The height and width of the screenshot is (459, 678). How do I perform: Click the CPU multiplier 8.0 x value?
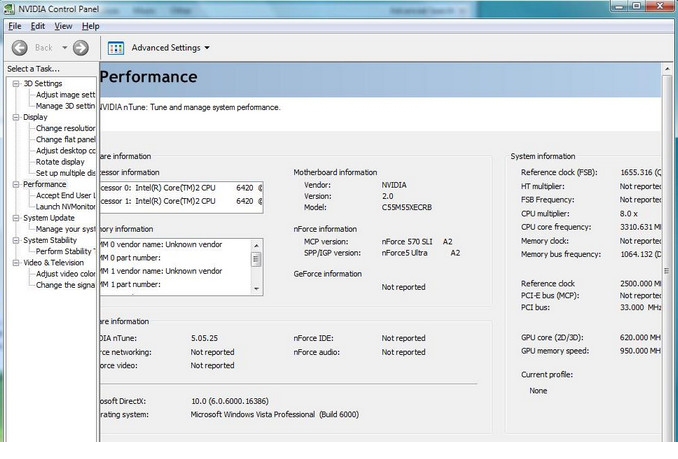(x=629, y=214)
